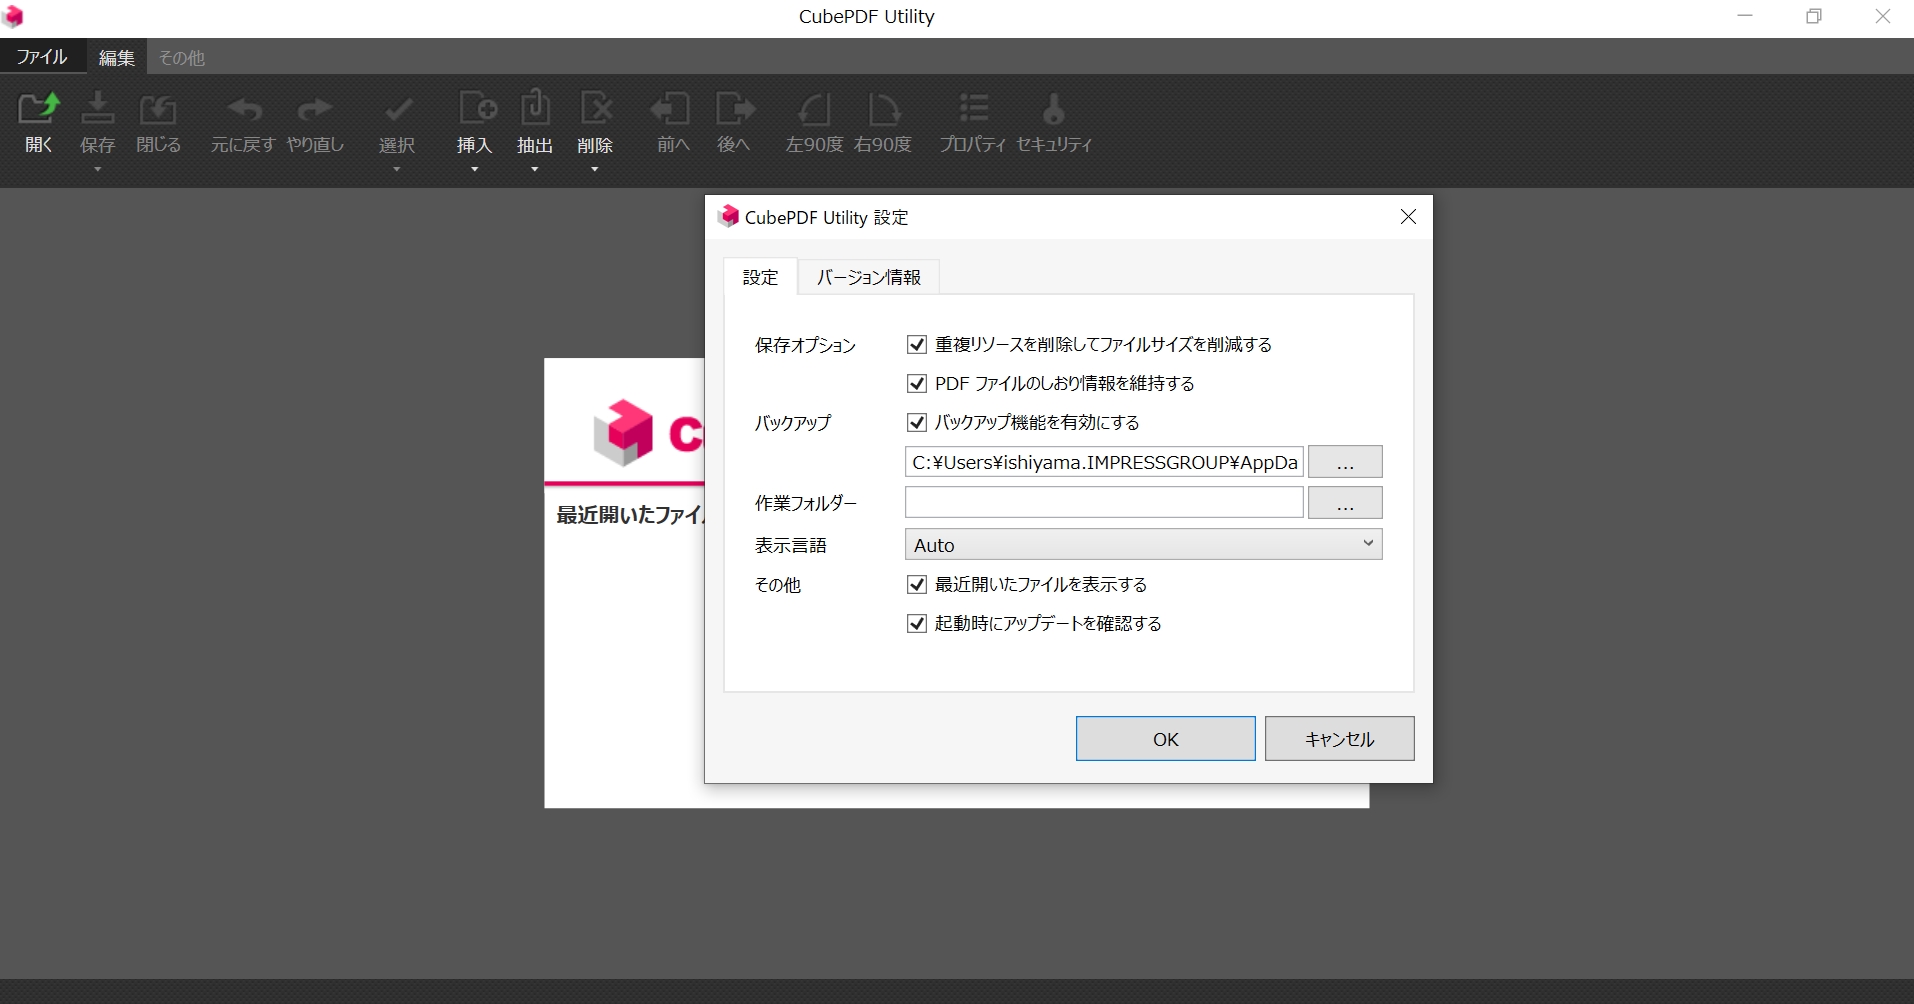
Task: Toggle enable backup (バックアップ機能) checkbox
Action: pyautogui.click(x=916, y=422)
